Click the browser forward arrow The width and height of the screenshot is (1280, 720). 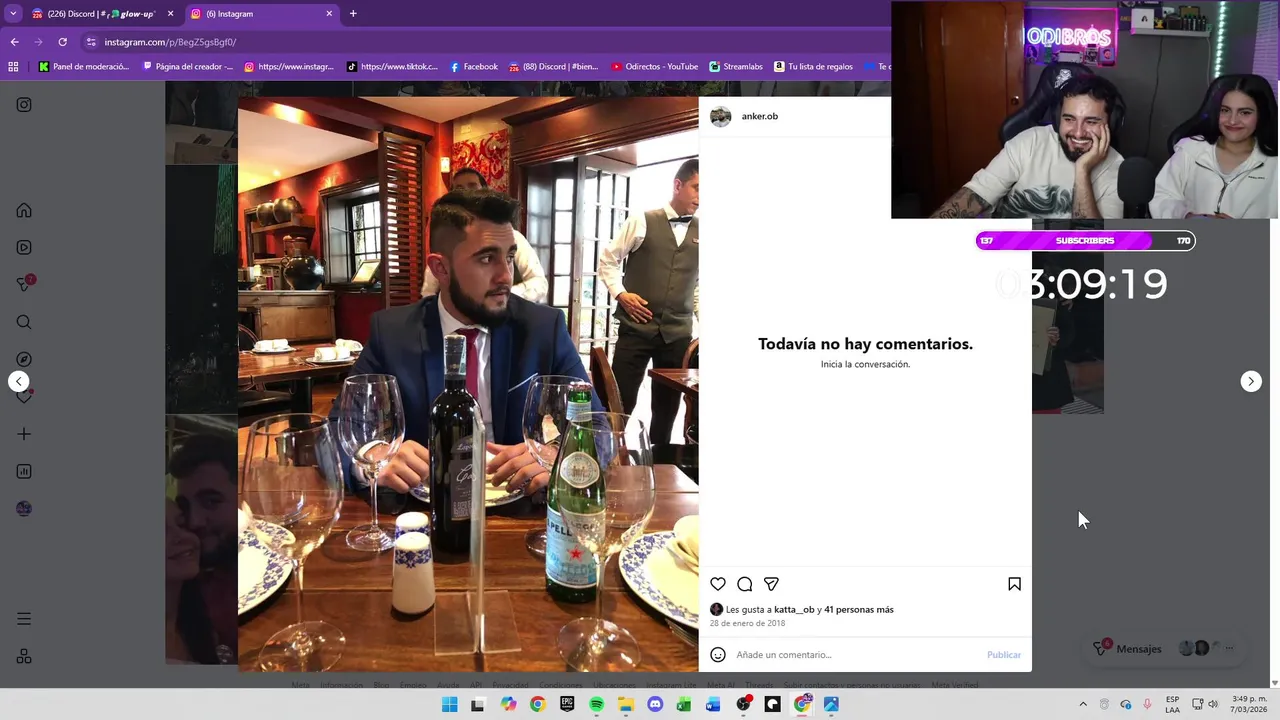(x=38, y=42)
